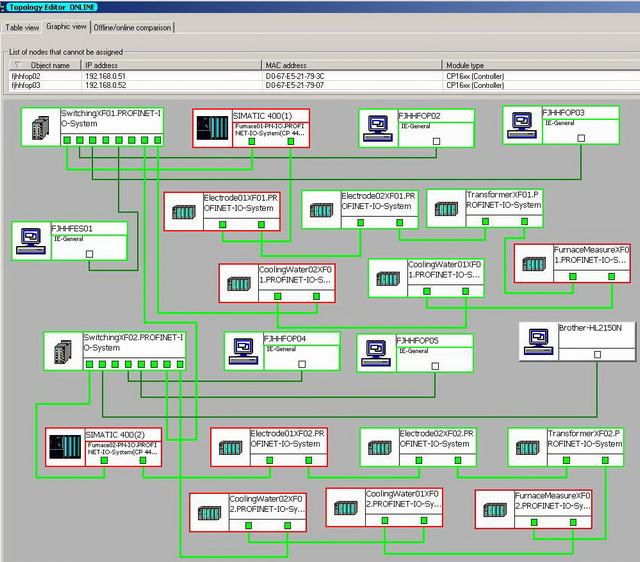Click MAC address D0-67-E5-21-79-07
640x562 pixels.
pyautogui.click(x=295, y=85)
